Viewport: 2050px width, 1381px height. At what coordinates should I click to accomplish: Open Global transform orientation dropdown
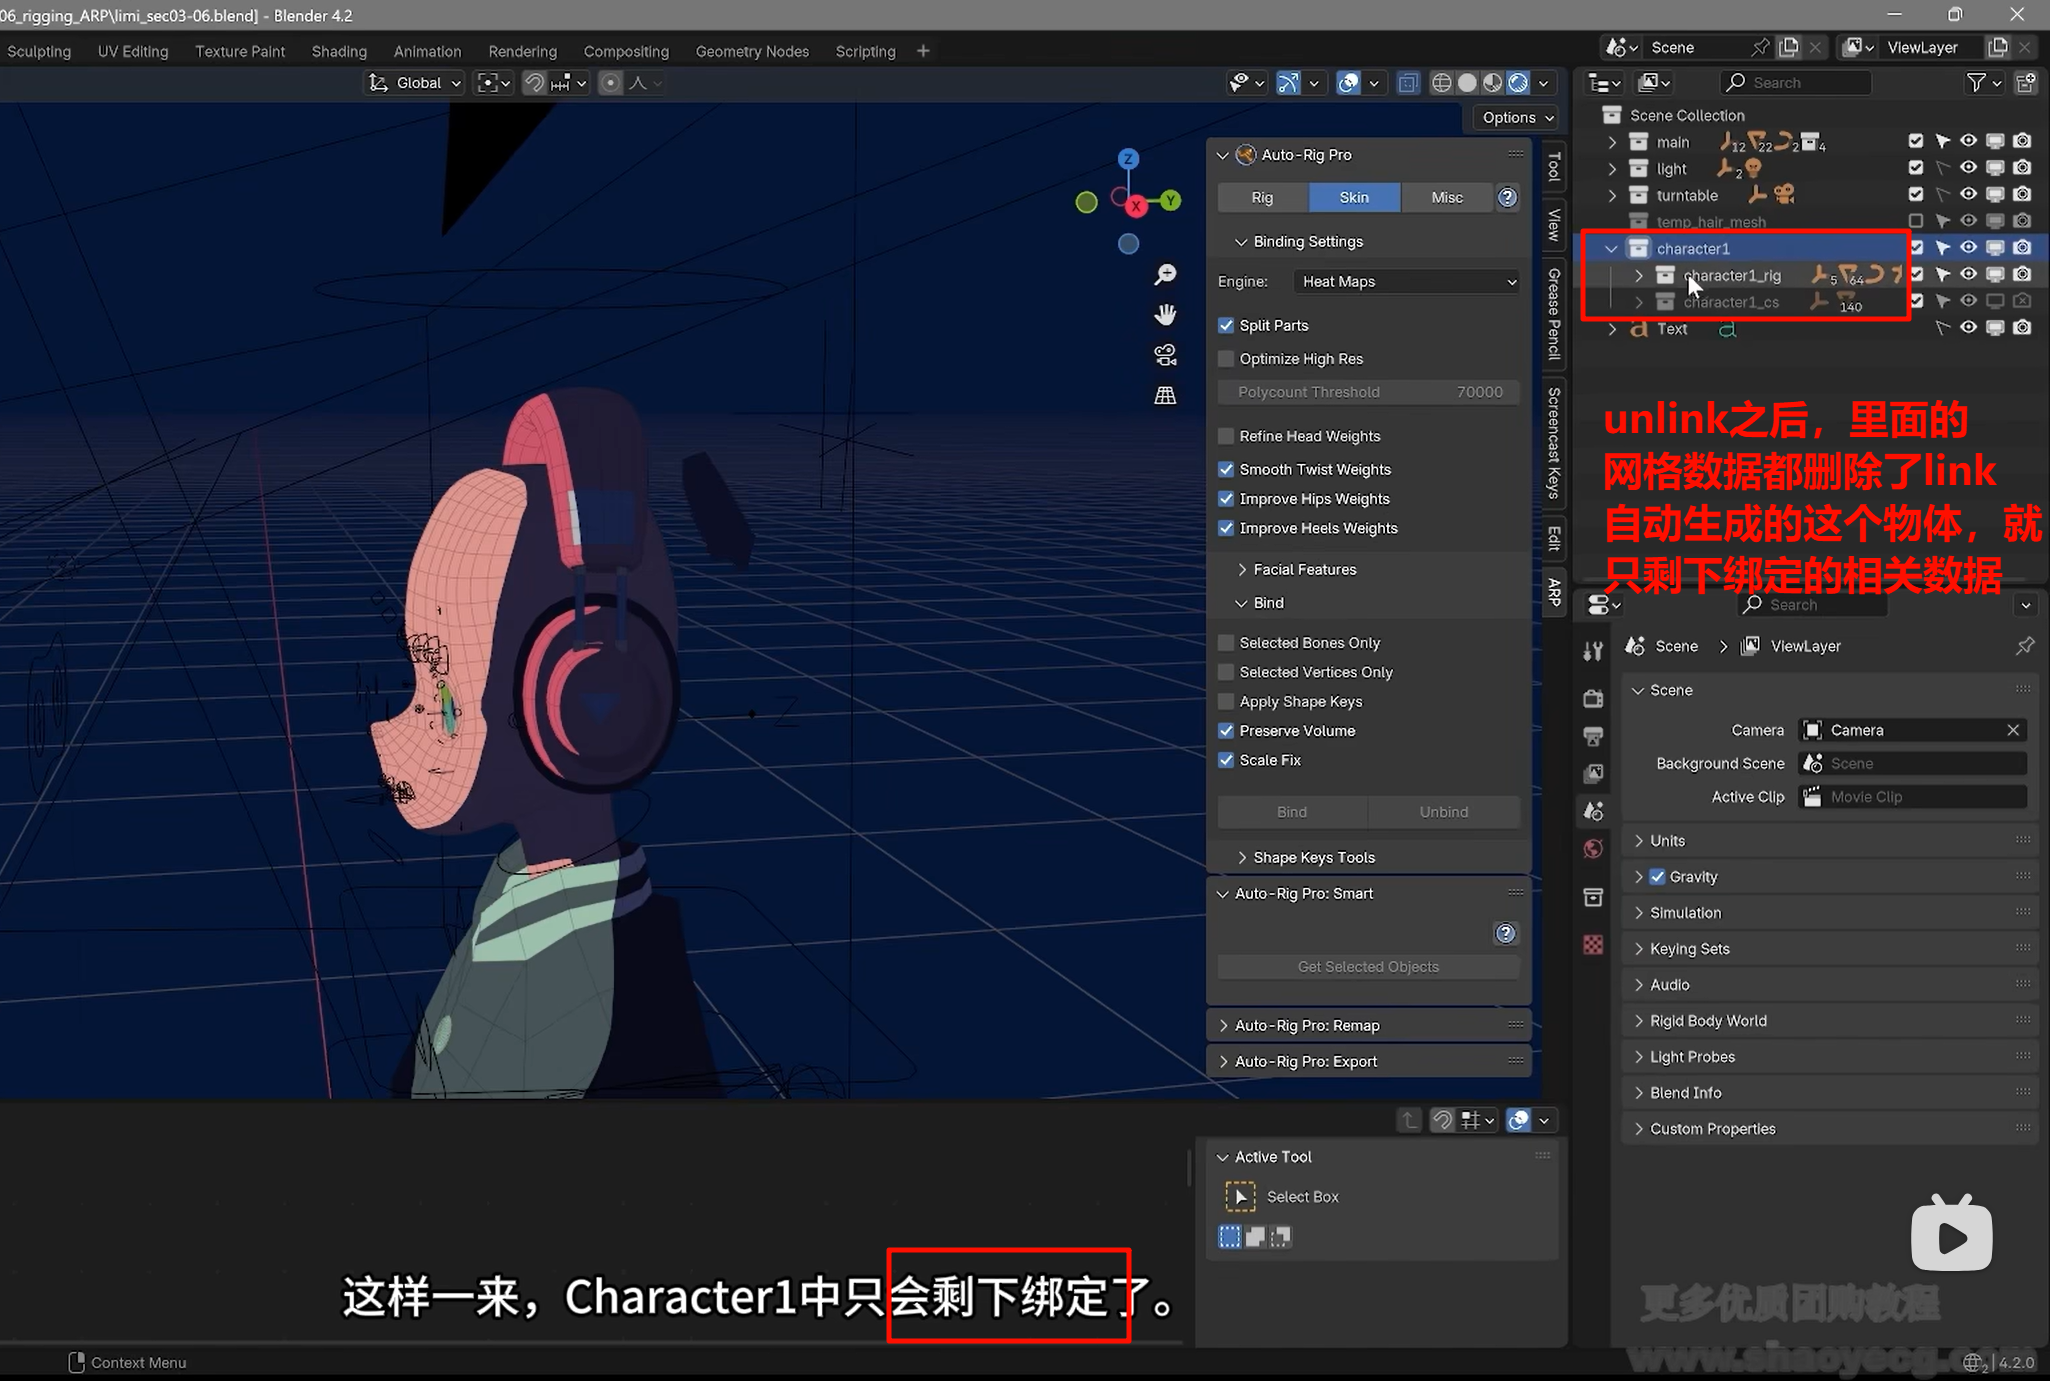click(414, 83)
